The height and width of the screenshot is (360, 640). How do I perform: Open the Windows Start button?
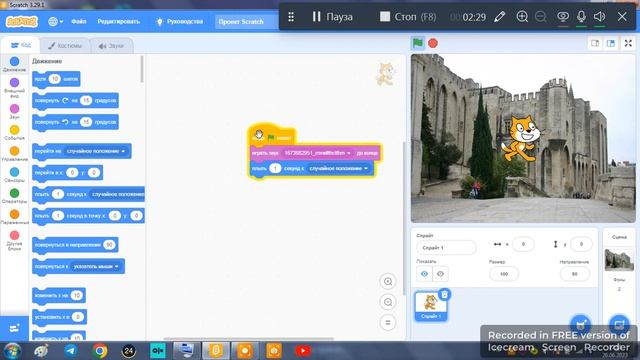point(12,351)
